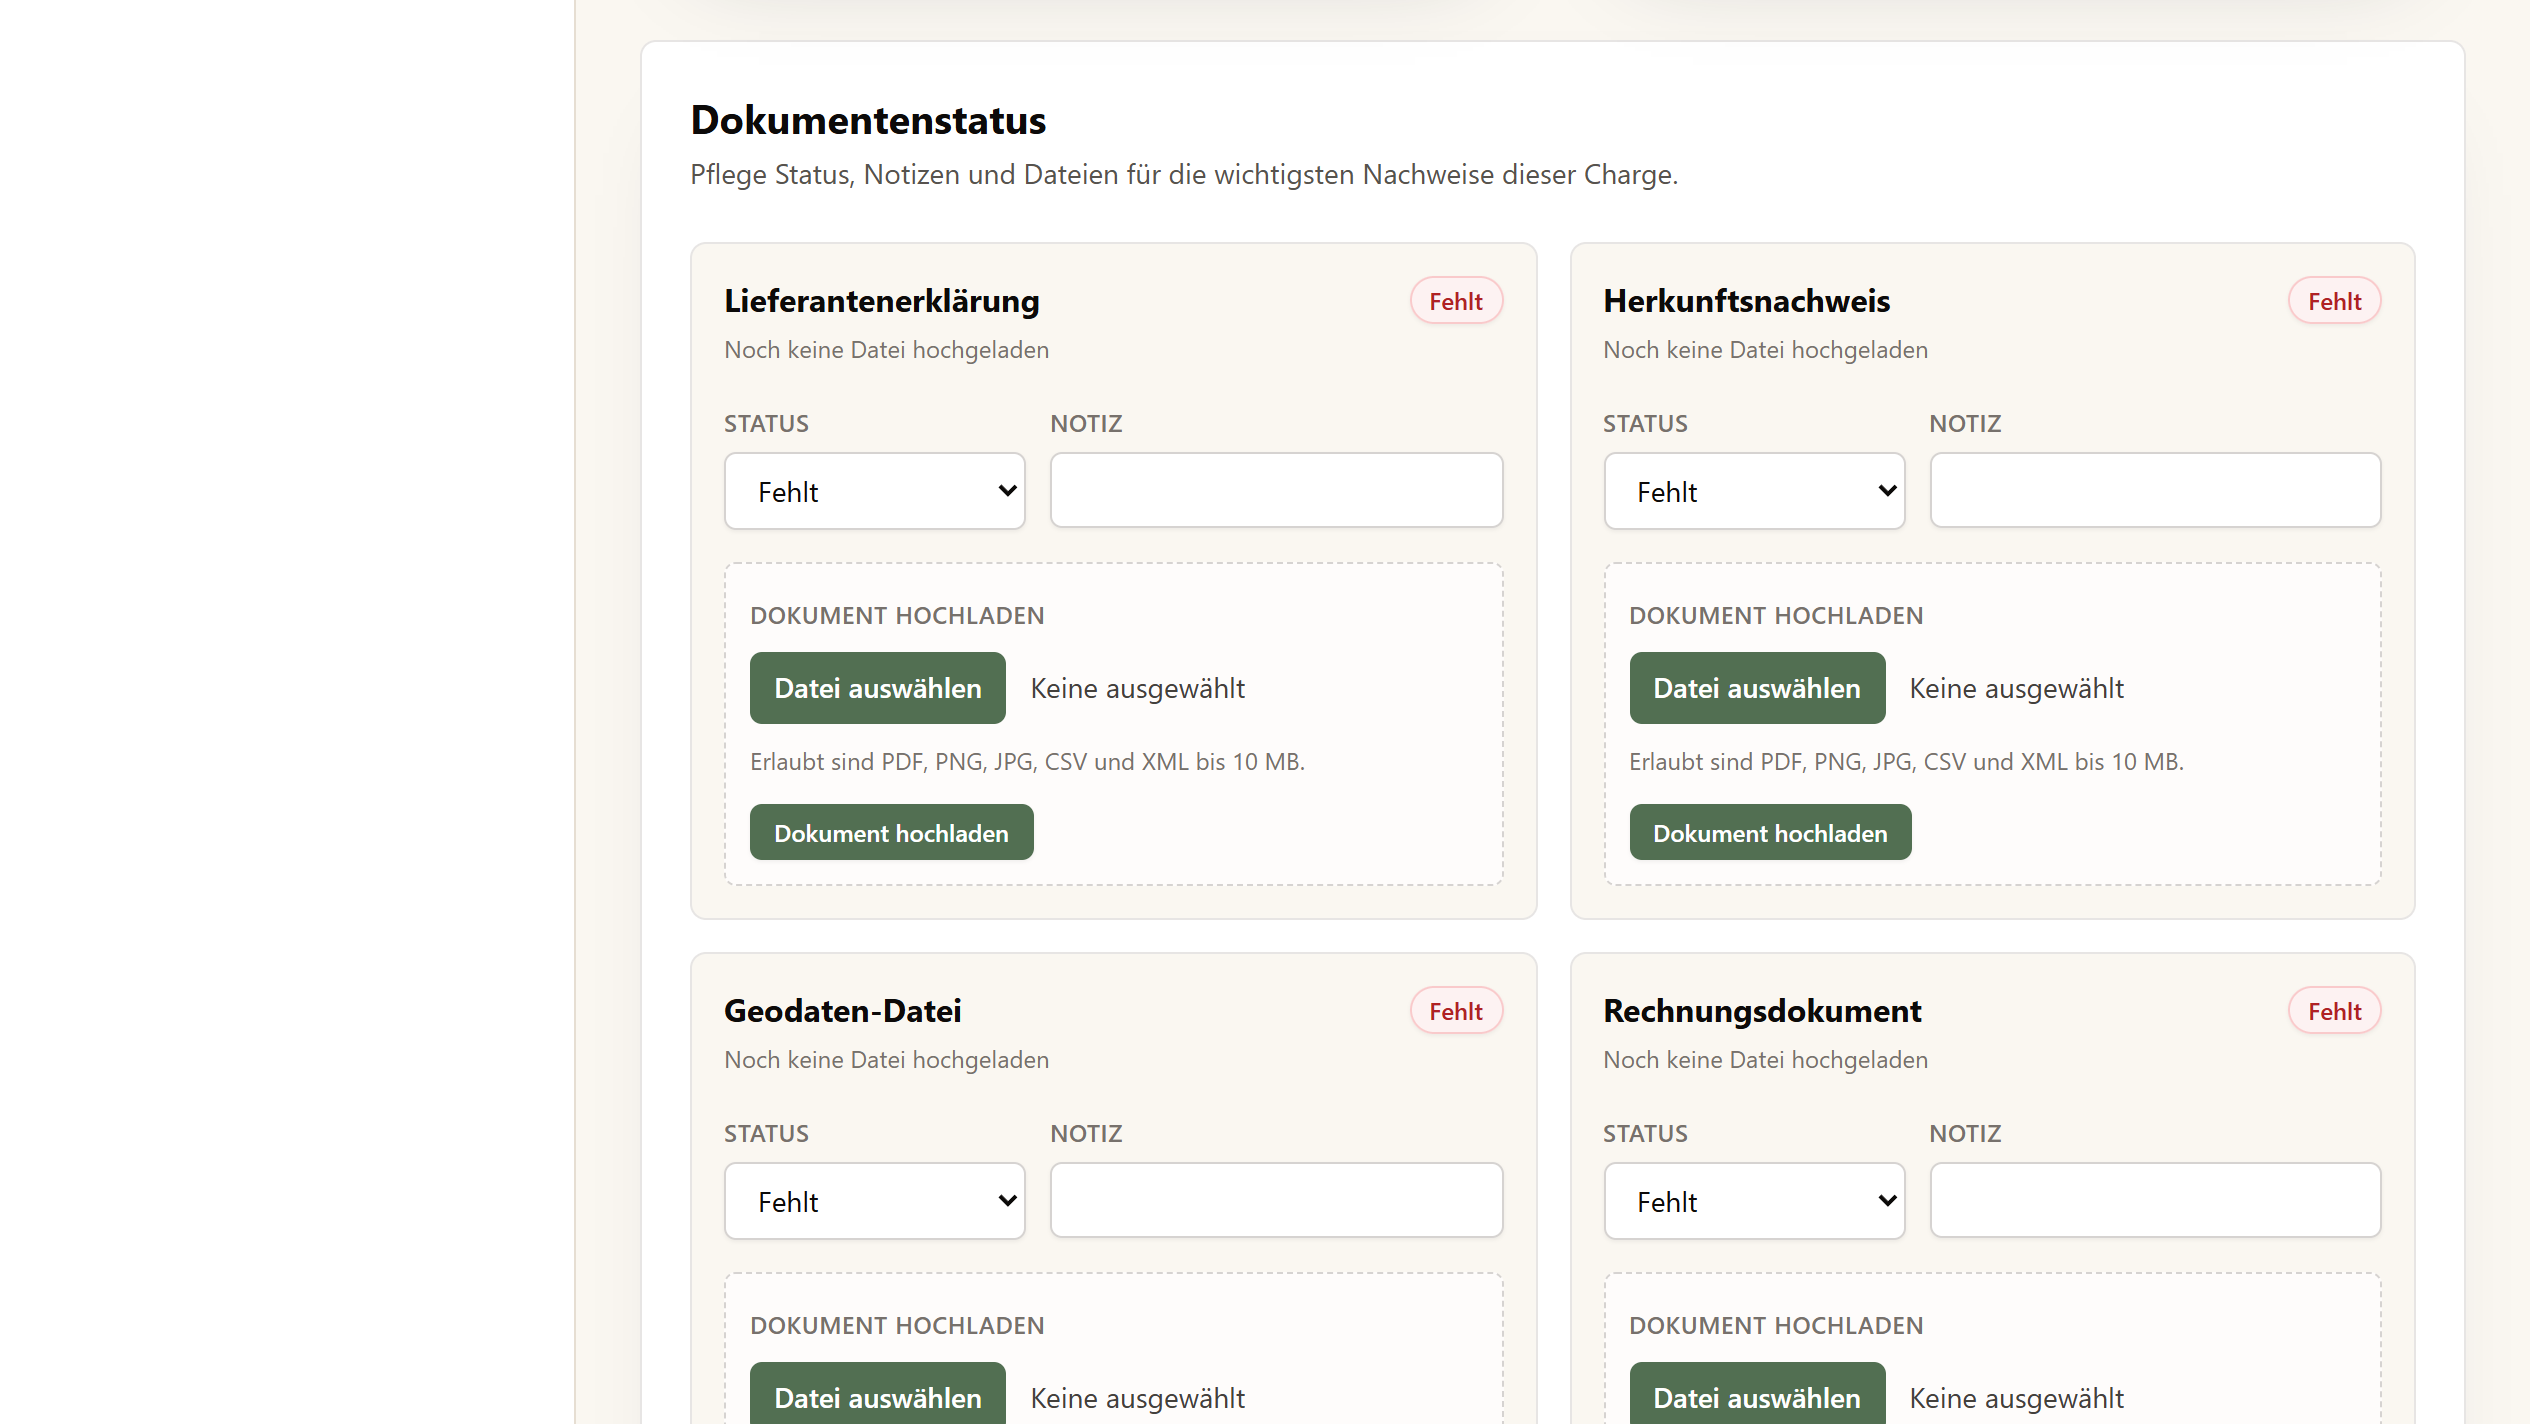The height and width of the screenshot is (1424, 2530).
Task: Click the Lieferantenerklärung Notiz input field
Action: pyautogui.click(x=1276, y=490)
